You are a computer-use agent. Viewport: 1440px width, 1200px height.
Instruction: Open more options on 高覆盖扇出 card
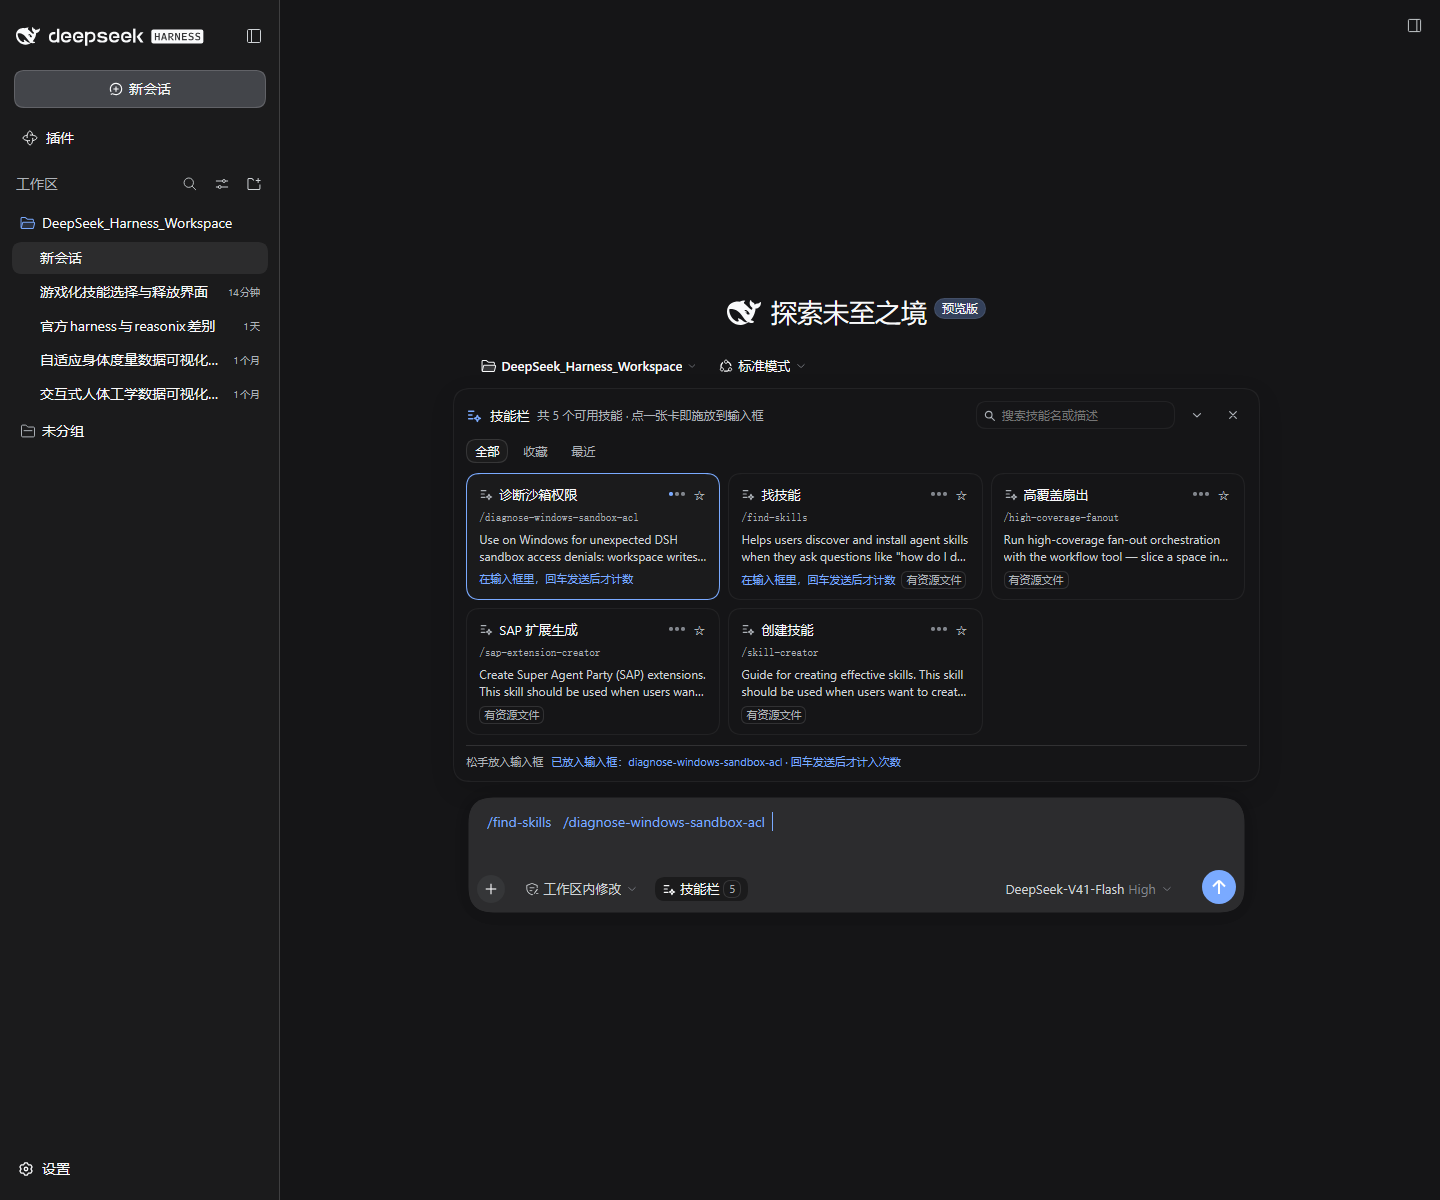(1201, 494)
